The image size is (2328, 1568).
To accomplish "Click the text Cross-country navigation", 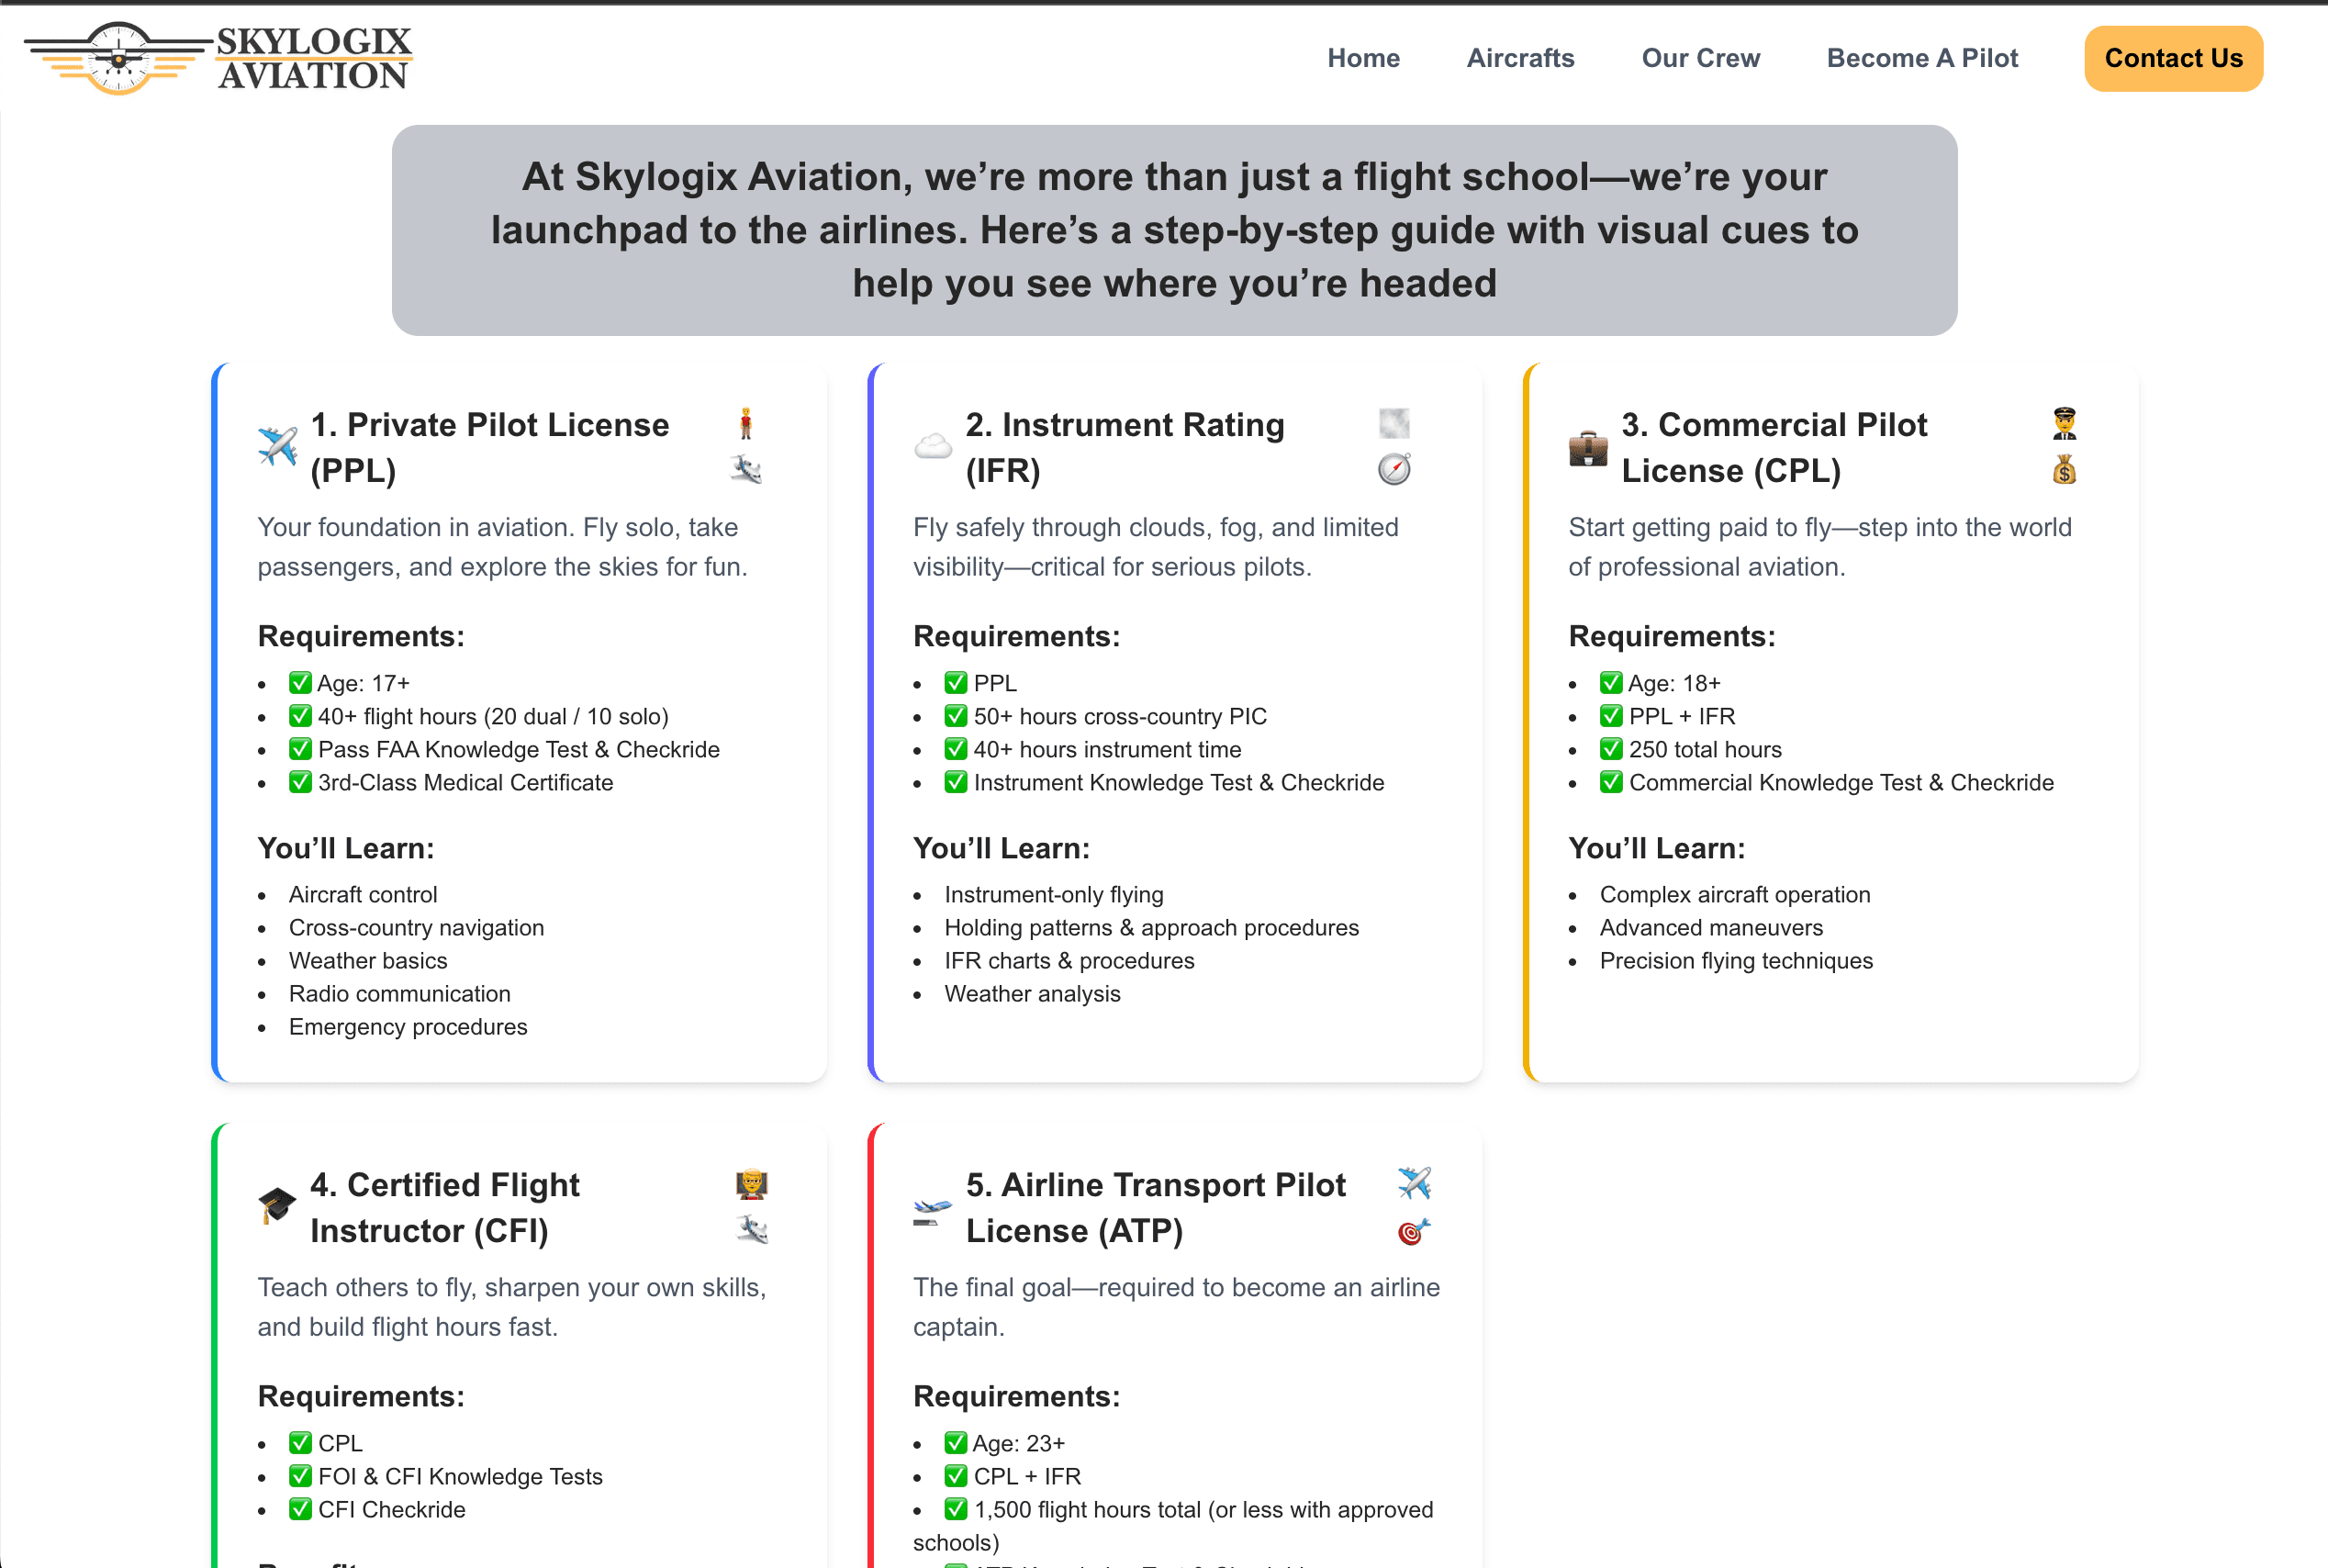I will tap(416, 927).
